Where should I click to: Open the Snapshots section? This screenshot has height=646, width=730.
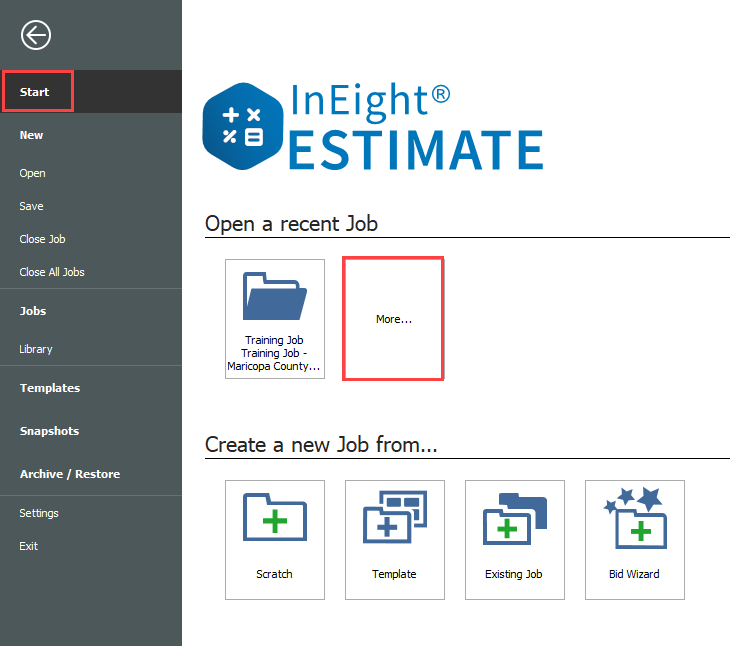click(49, 431)
